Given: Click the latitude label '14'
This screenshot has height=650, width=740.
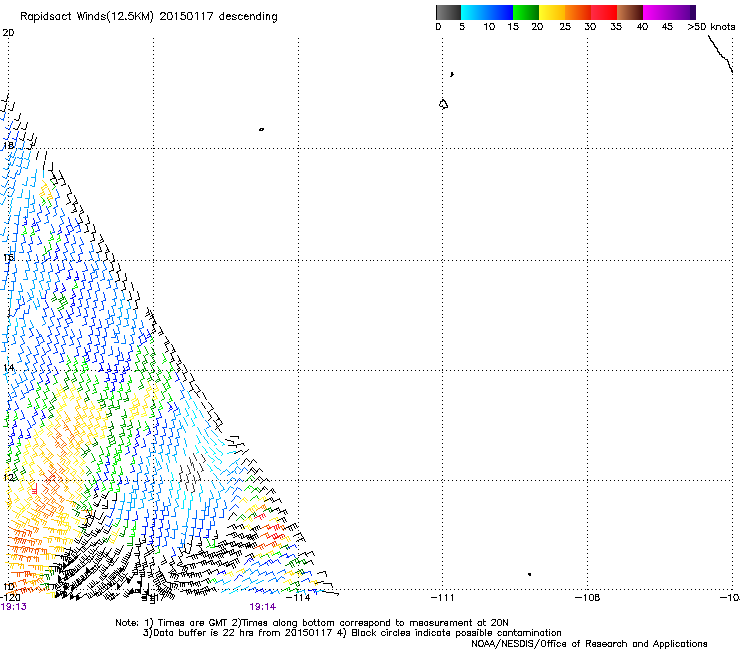Looking at the screenshot, I should click(8, 367).
